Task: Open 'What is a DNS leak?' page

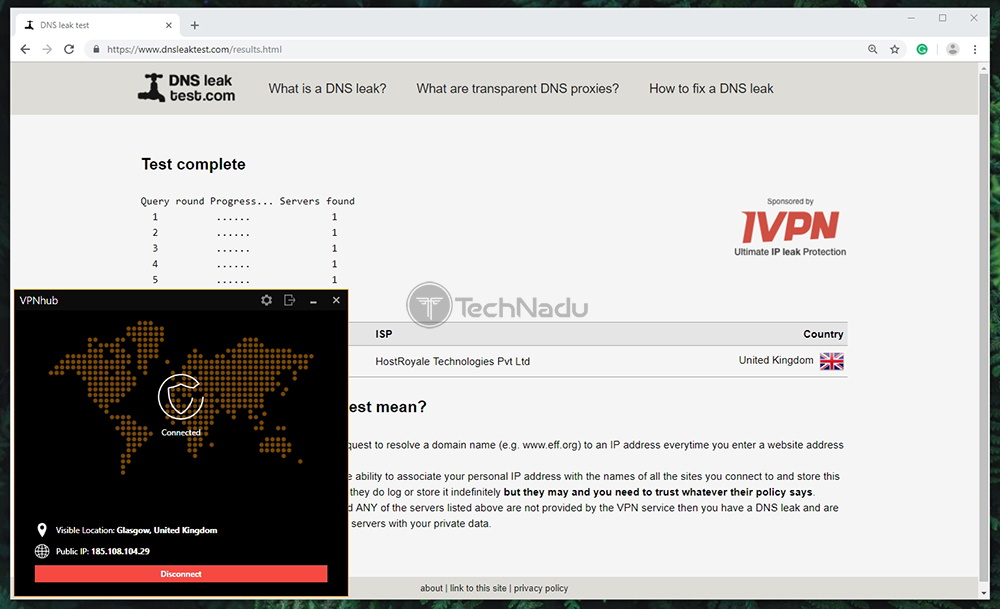Action: [x=327, y=89]
